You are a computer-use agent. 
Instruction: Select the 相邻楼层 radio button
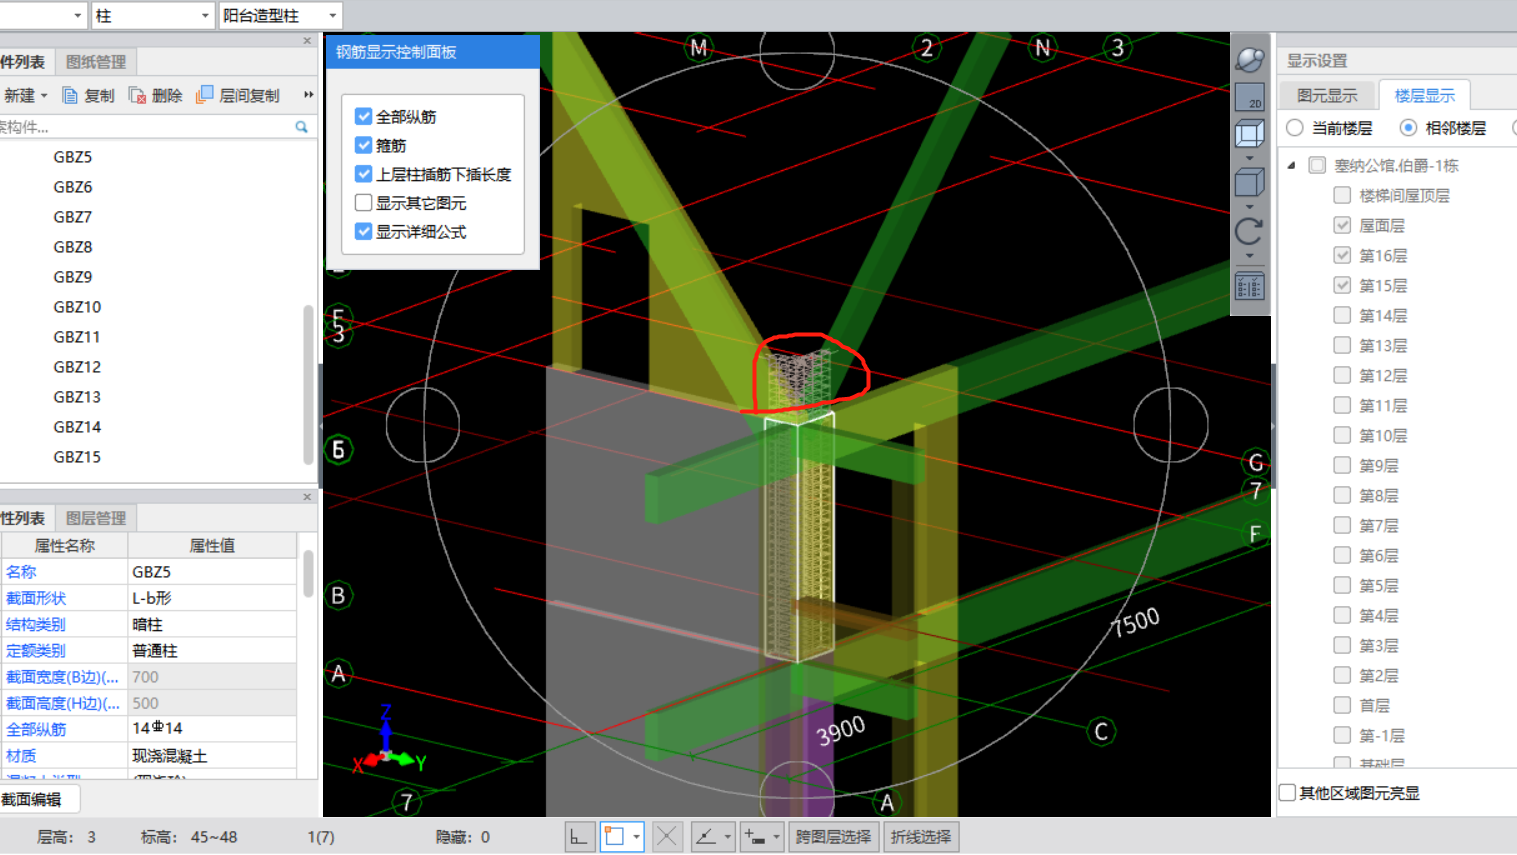pyautogui.click(x=1408, y=128)
